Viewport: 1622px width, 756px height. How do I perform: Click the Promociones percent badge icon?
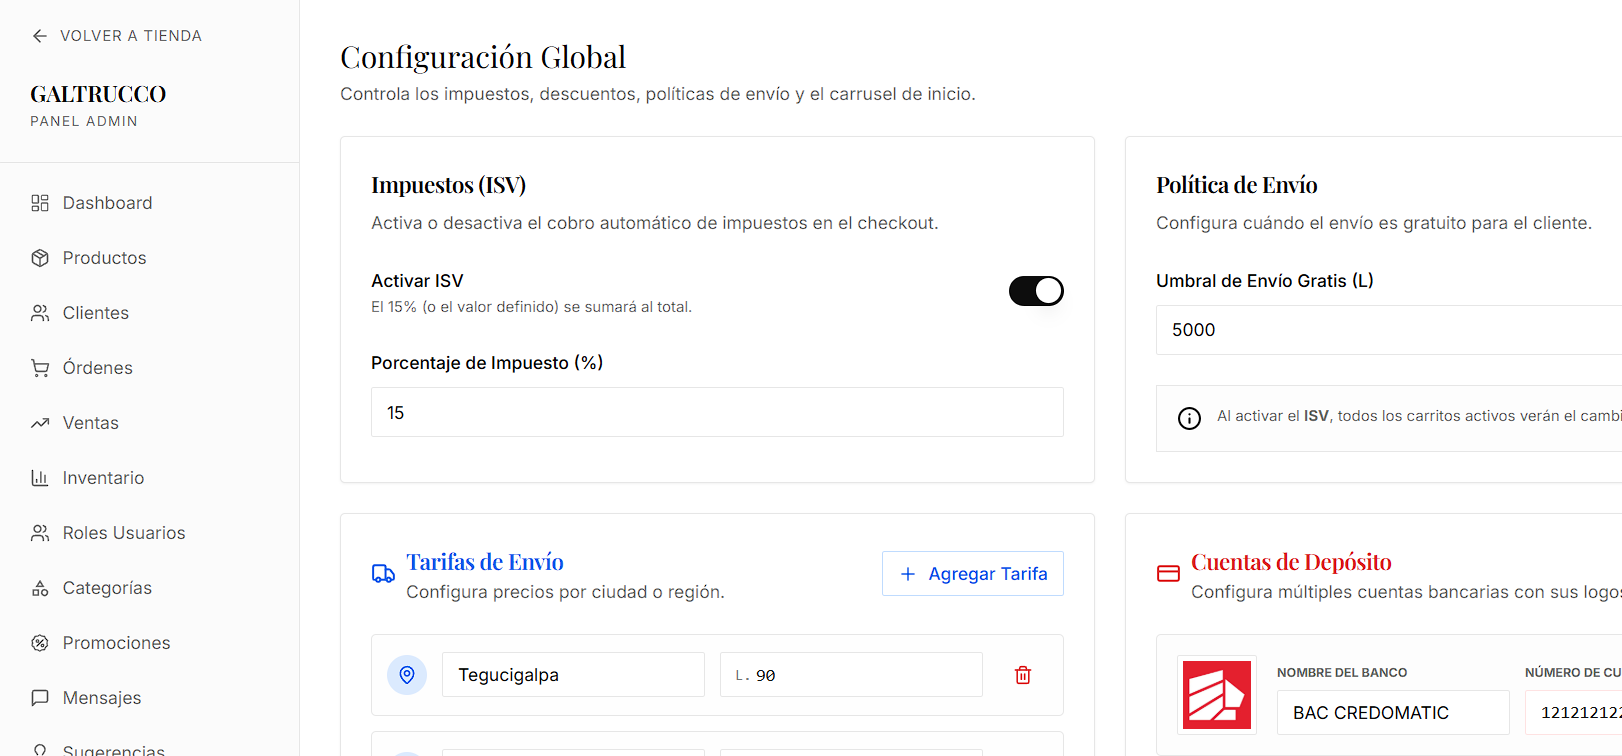40,643
